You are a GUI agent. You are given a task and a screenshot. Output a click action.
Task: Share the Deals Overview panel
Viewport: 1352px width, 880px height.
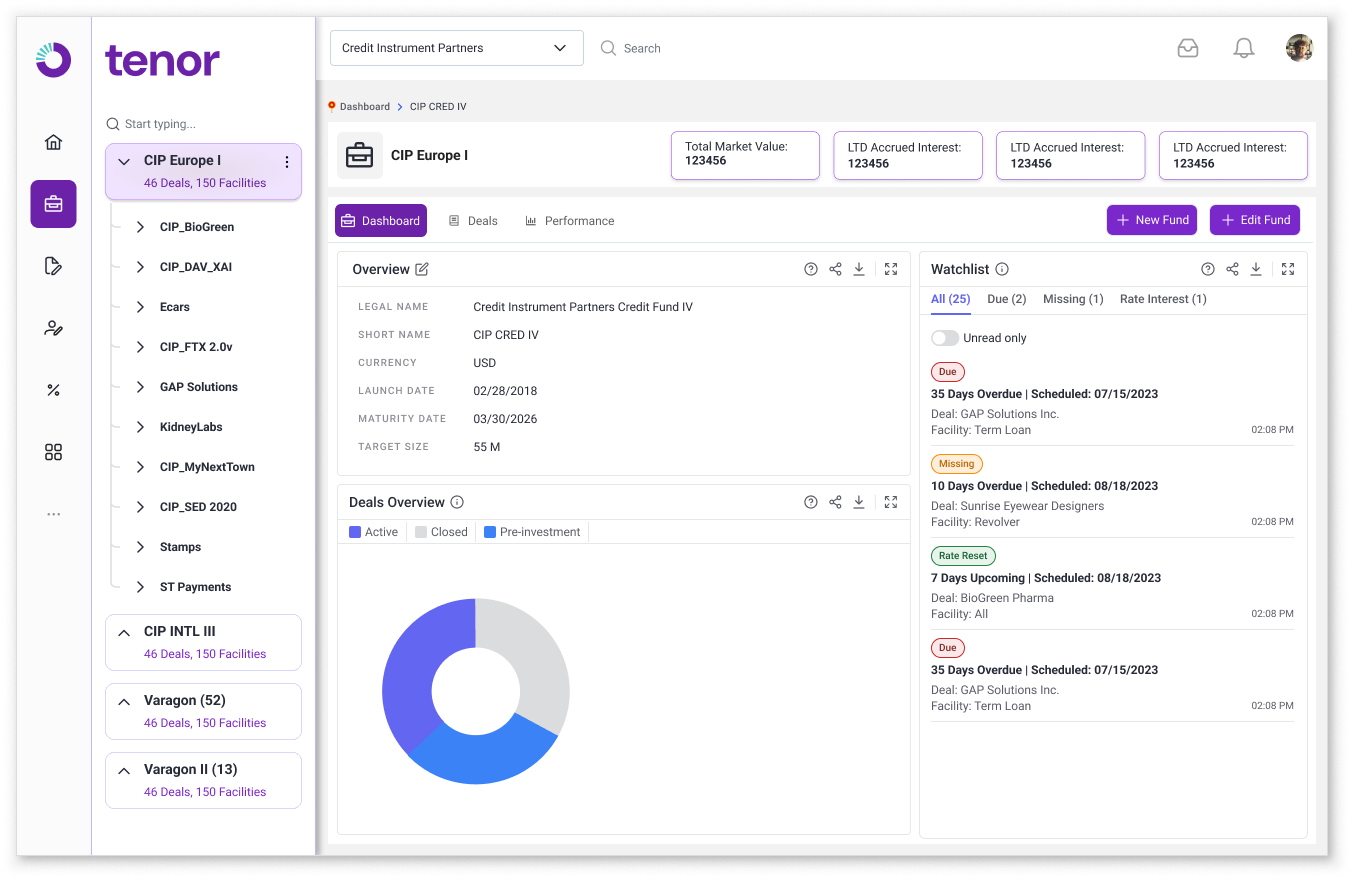(835, 502)
